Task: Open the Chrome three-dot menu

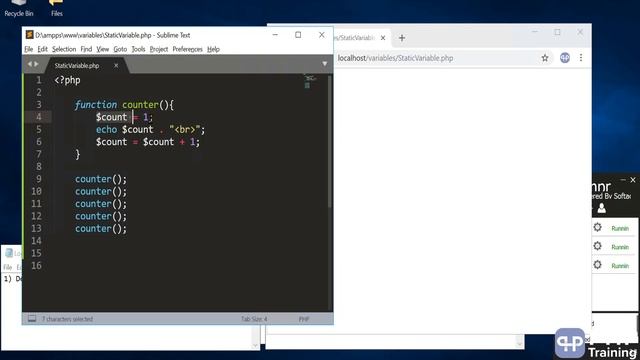Action: (x=581, y=58)
